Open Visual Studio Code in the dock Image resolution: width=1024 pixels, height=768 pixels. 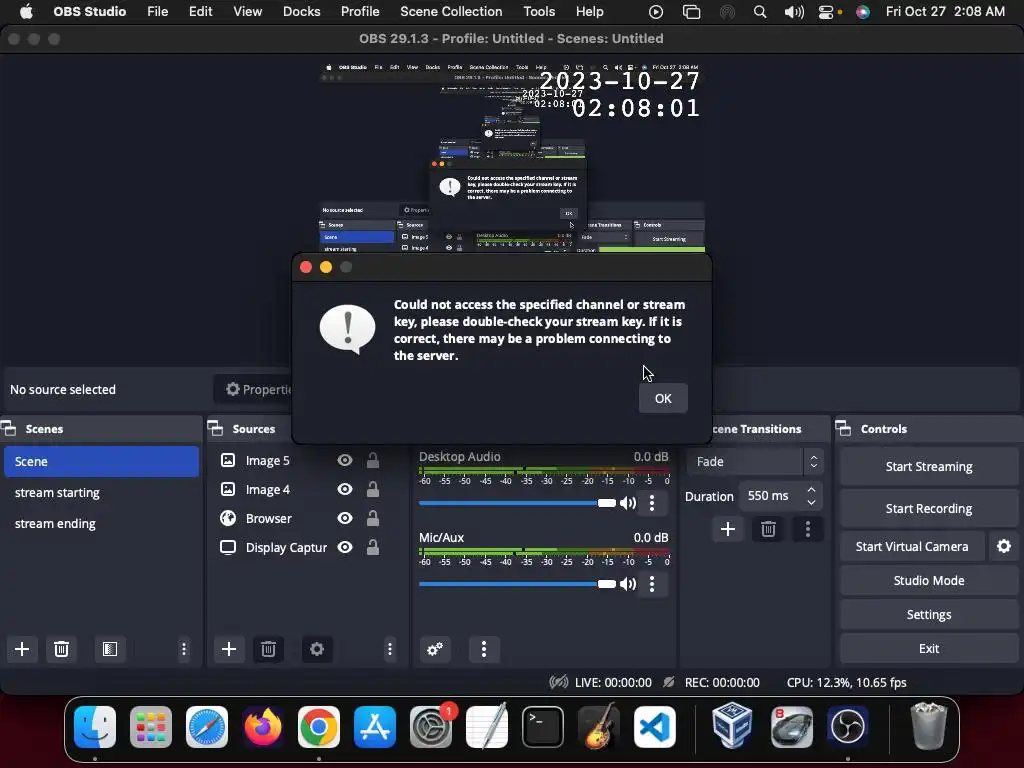click(x=655, y=727)
